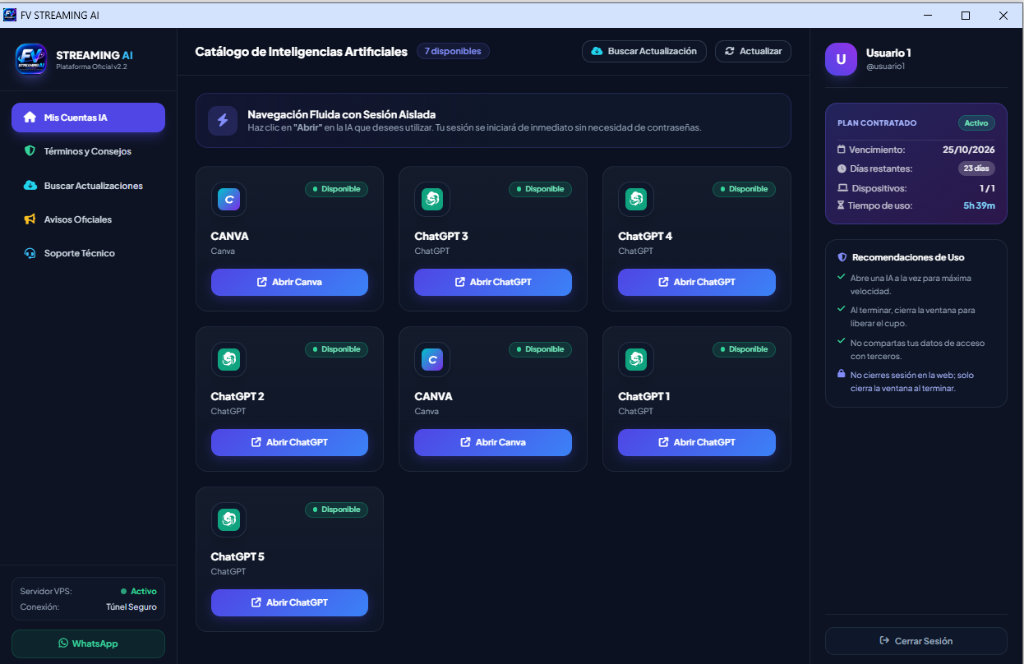Open Mis Cuentas IA in the sidebar
Image resolution: width=1024 pixels, height=664 pixels.
pos(88,118)
